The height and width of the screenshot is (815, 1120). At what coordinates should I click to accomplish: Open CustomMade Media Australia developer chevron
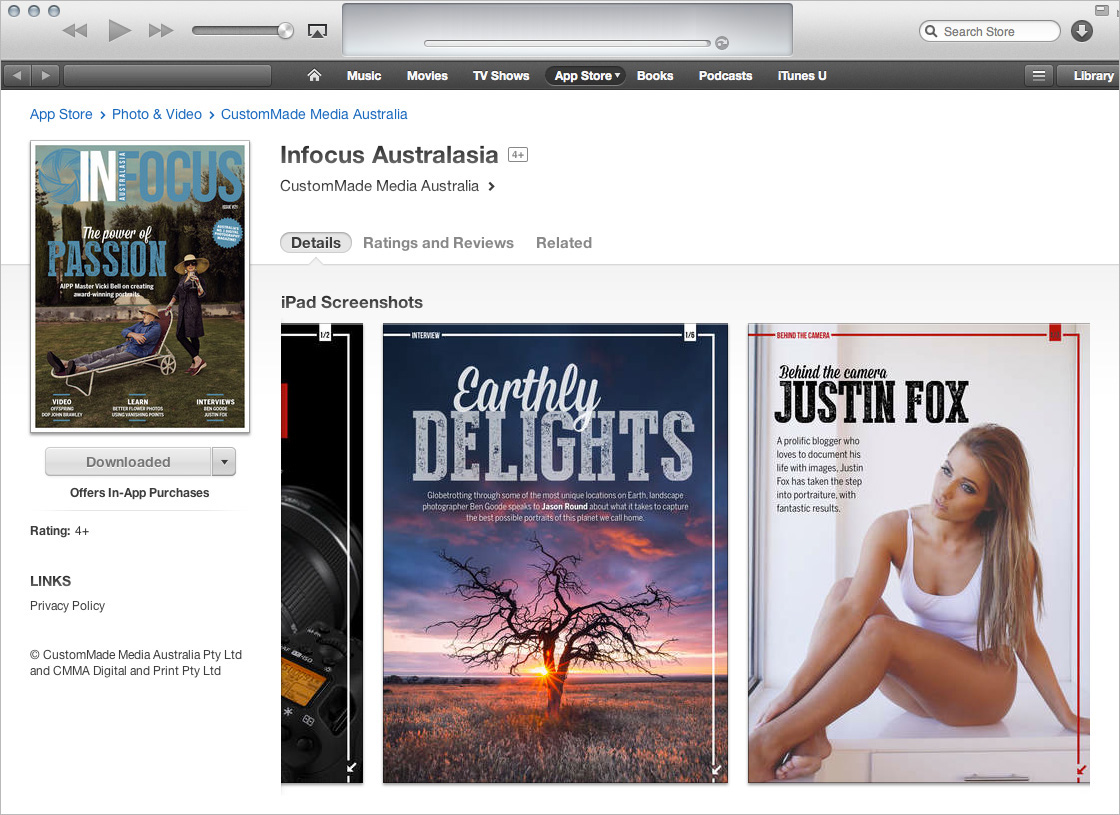coord(492,186)
